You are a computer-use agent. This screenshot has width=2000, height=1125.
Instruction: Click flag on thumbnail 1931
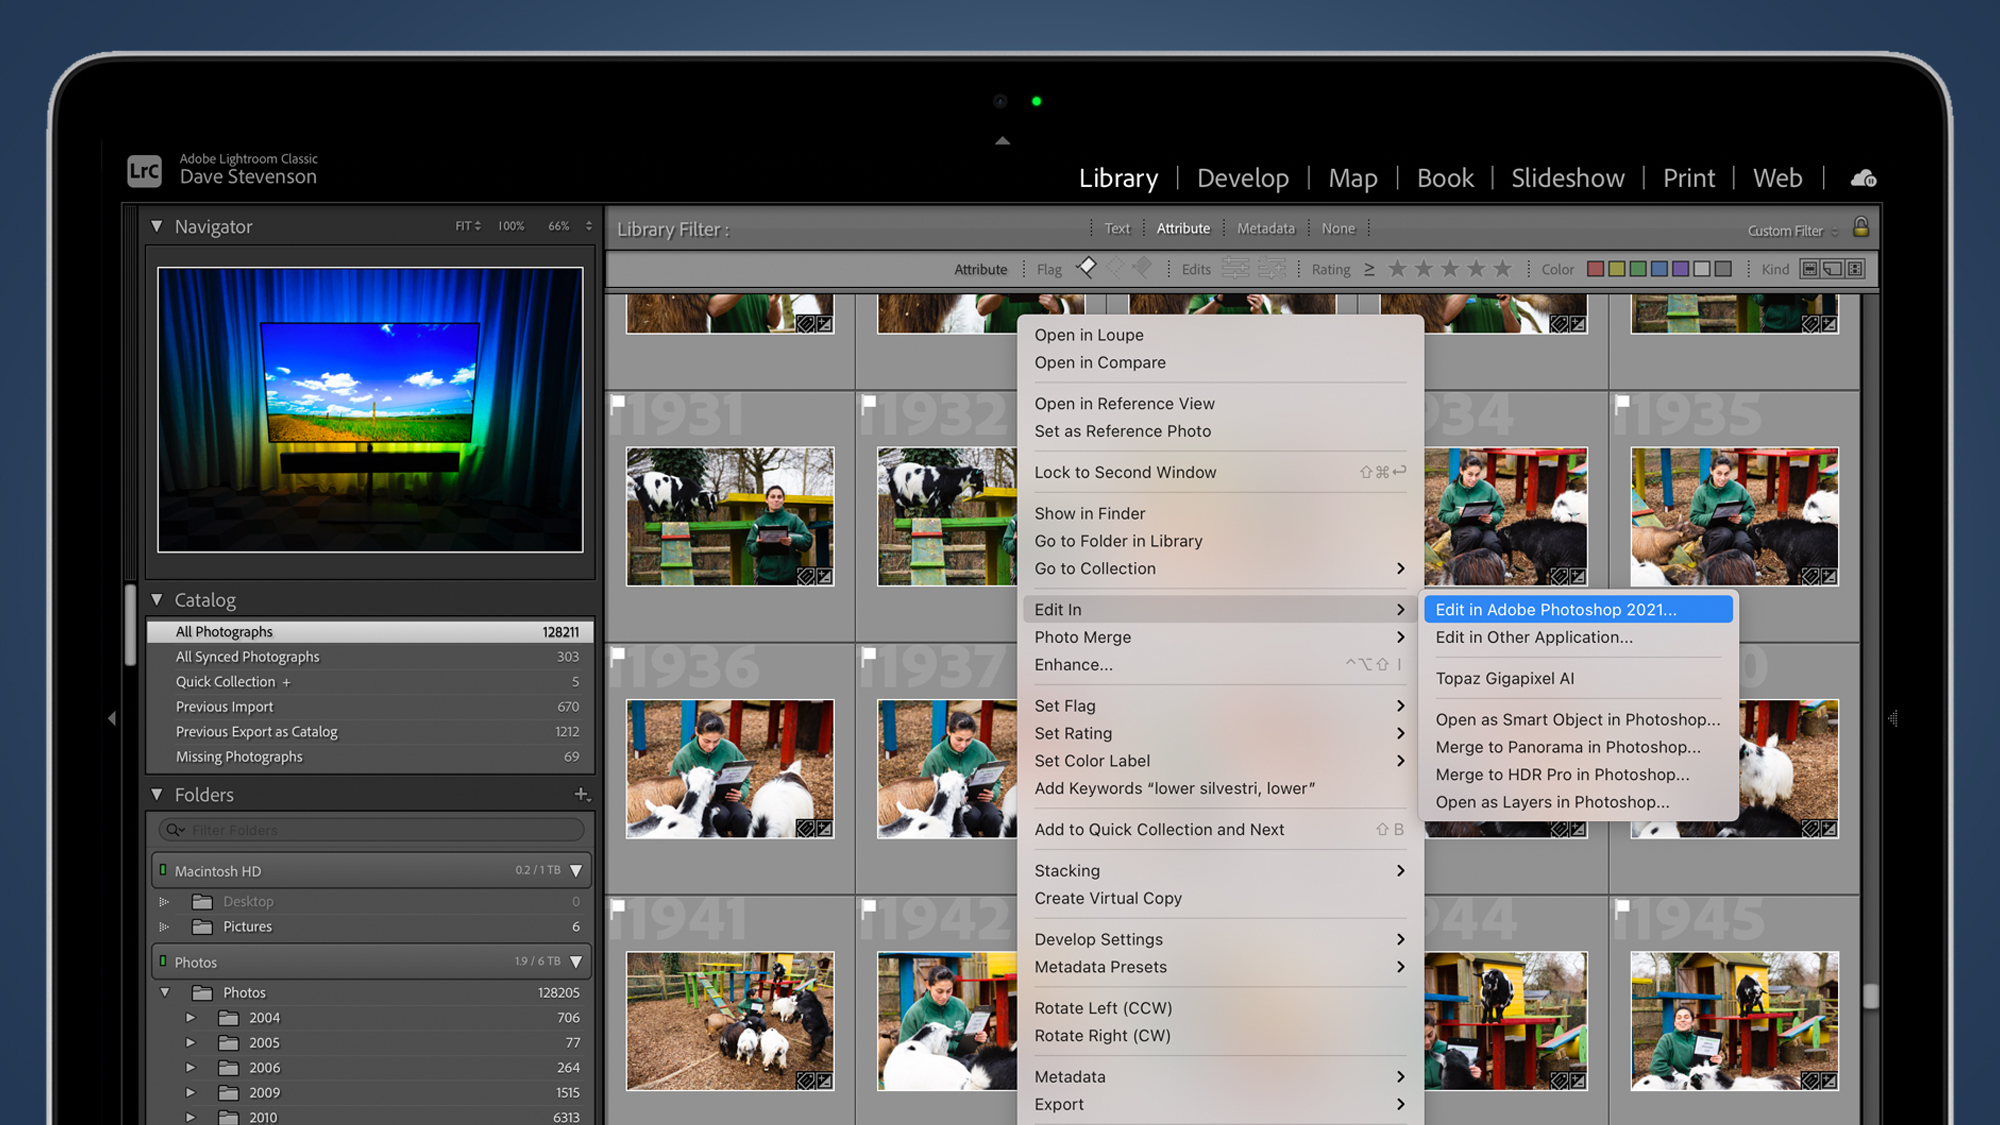[x=618, y=402]
